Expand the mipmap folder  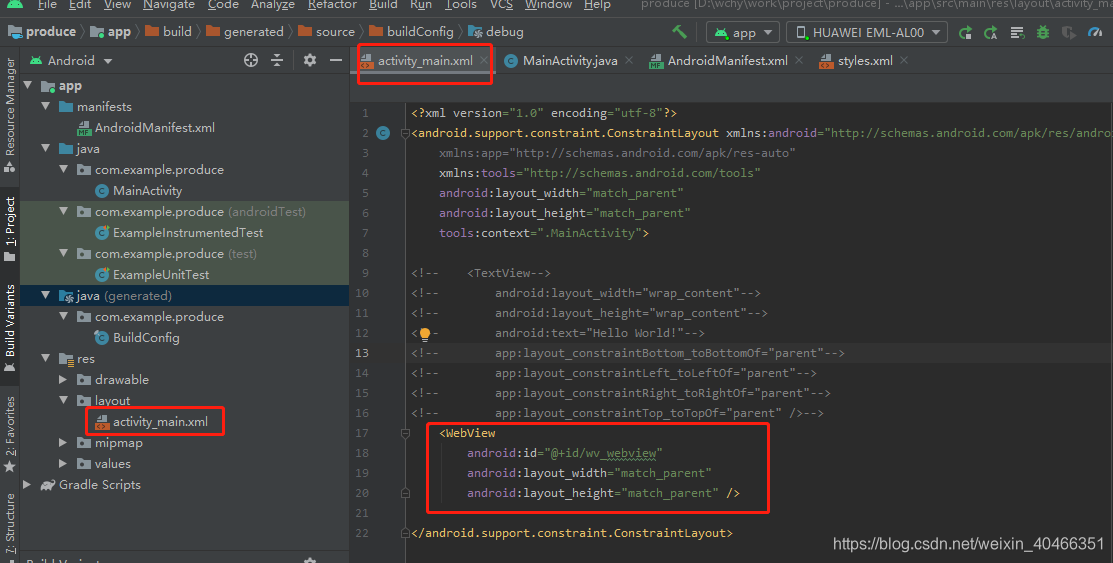[x=64, y=442]
